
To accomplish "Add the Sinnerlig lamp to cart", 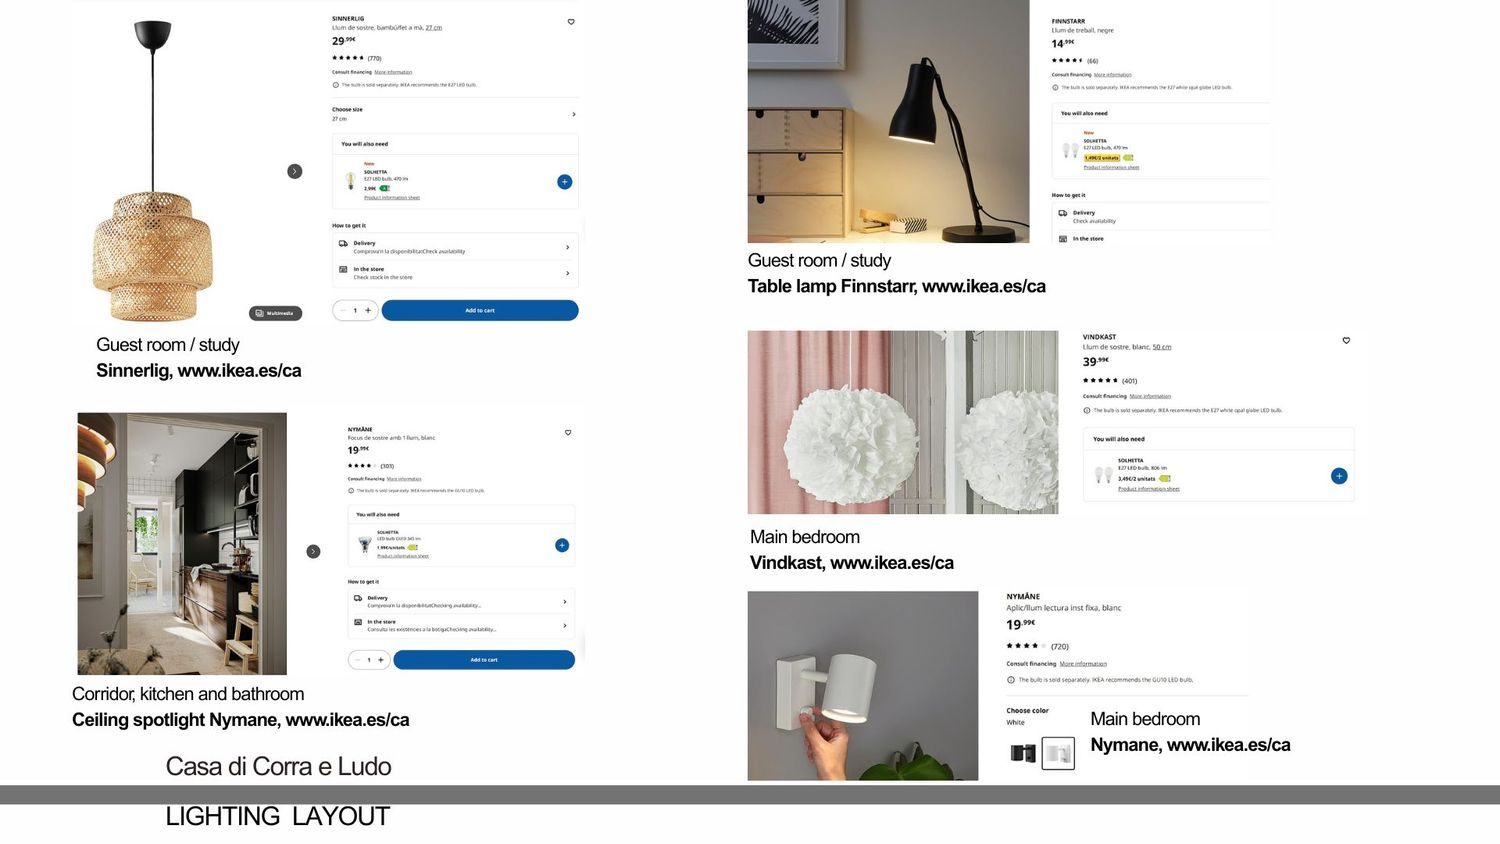I will click(480, 310).
